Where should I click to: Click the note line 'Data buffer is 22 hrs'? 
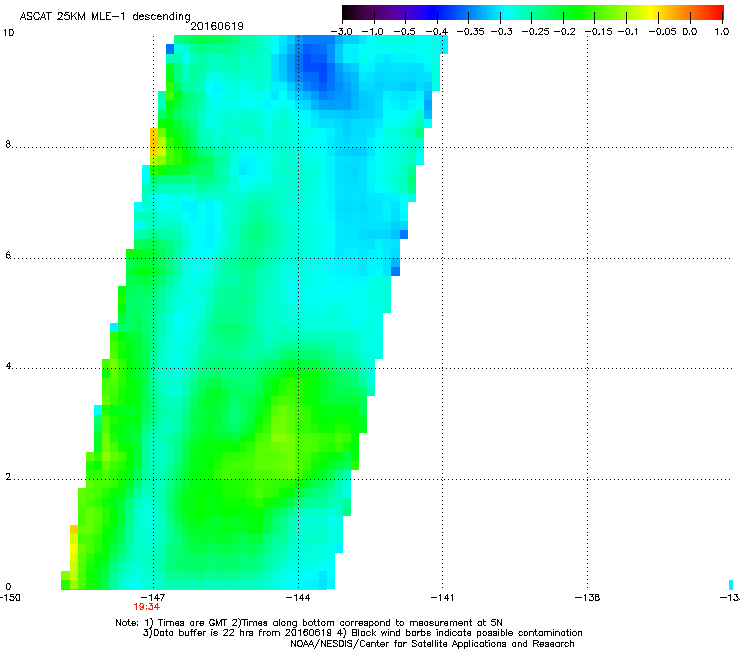click(x=362, y=633)
